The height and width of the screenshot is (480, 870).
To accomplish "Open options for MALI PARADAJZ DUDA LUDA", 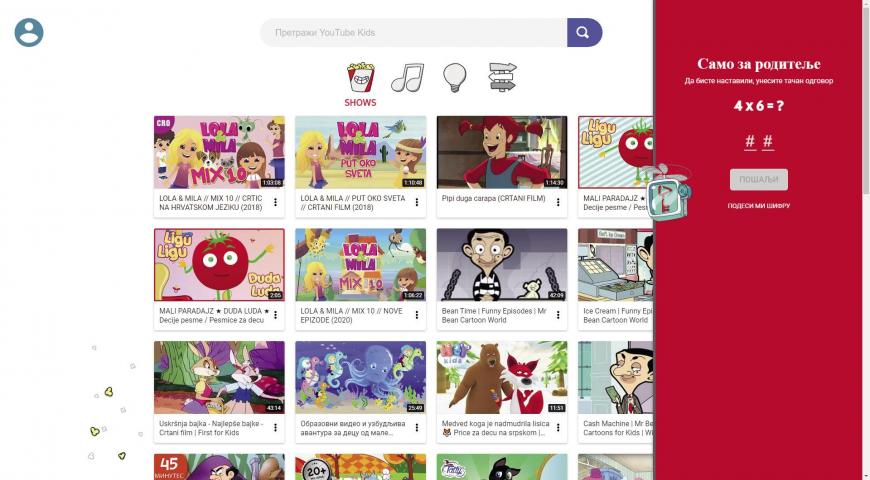I will [275, 315].
